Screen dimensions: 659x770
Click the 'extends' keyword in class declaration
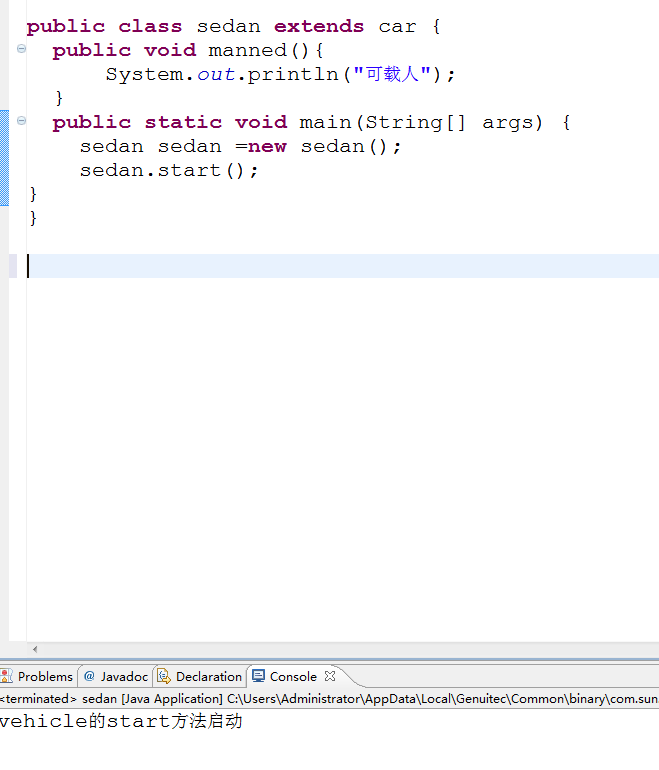(x=319, y=27)
